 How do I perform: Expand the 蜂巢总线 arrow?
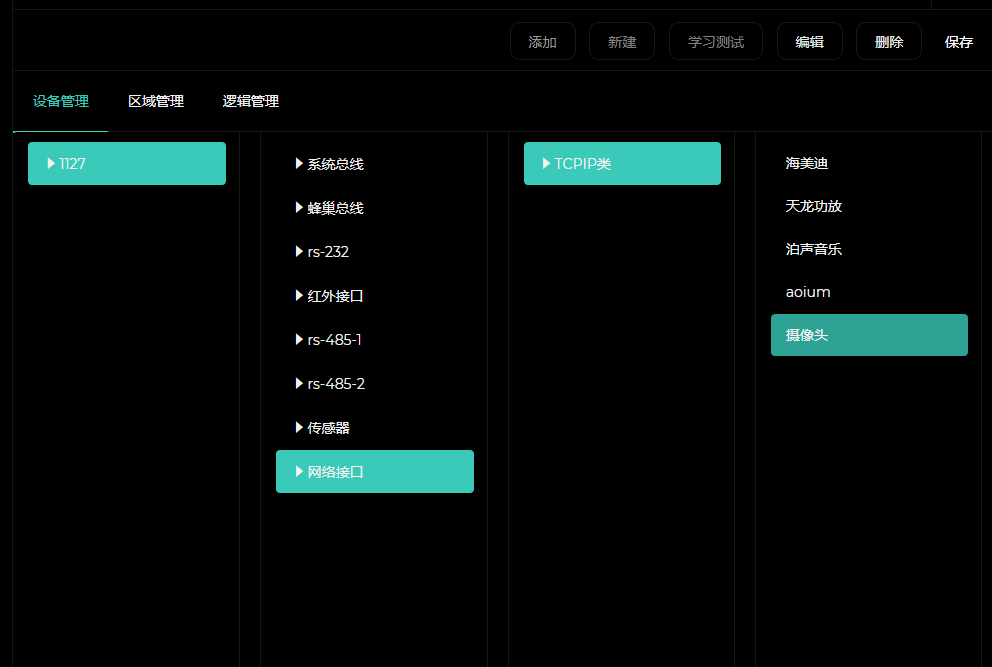[x=299, y=208]
